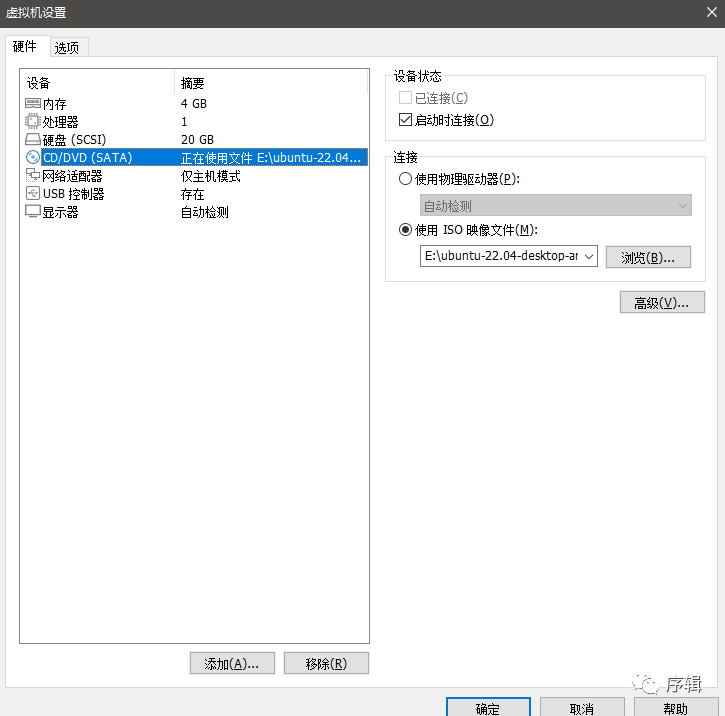
Task: Open the ISO image file path dropdown
Action: [588, 257]
